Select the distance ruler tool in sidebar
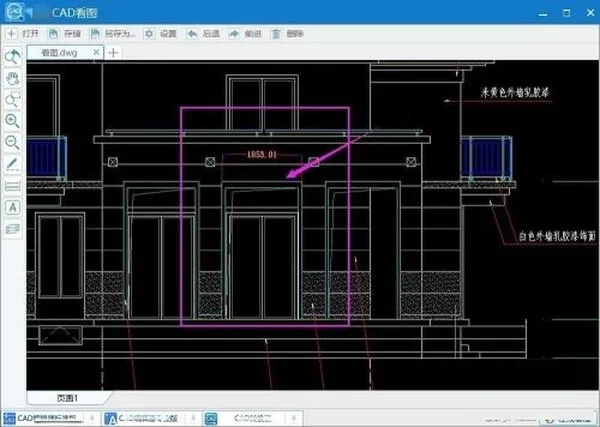Screen dimensions: 600x427 point(13,186)
